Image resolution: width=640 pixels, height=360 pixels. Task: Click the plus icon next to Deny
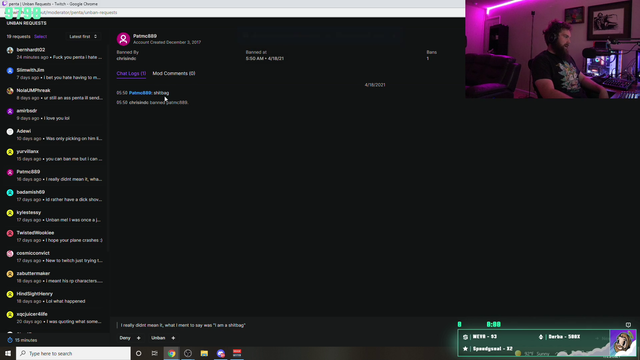138,338
